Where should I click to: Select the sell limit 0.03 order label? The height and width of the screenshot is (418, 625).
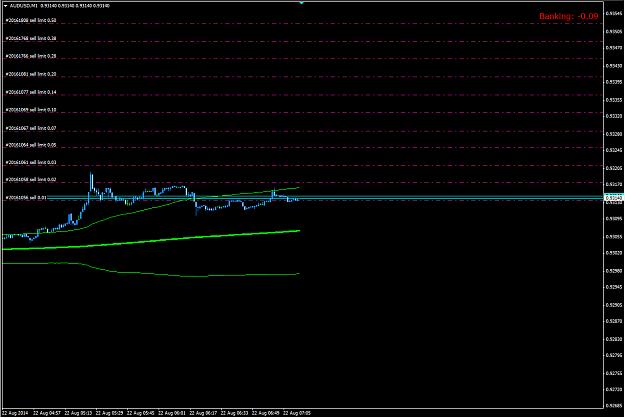pyautogui.click(x=31, y=163)
